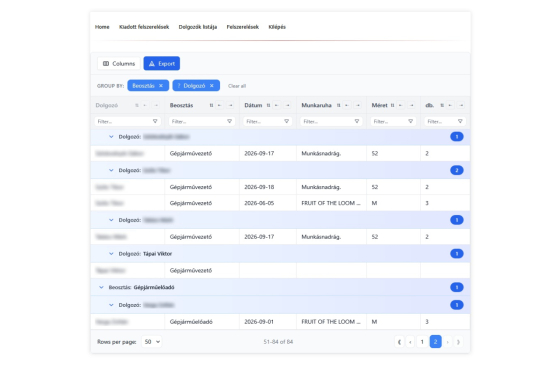
Task: Click the filter funnel icon under Dátum column
Action: [x=286, y=121]
